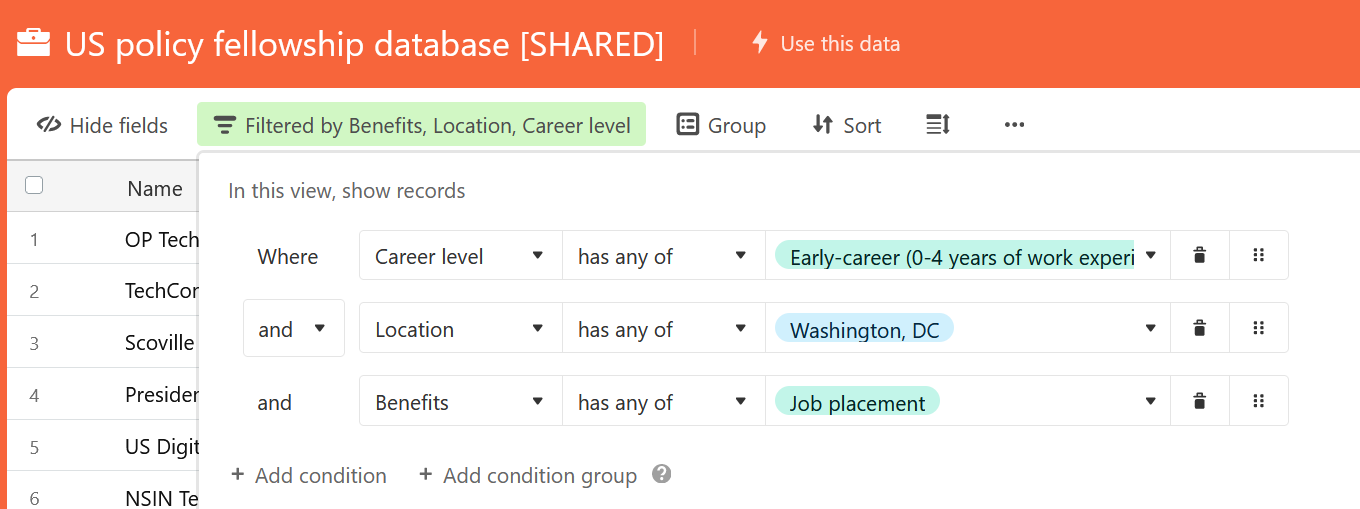Toggle the select-all checkbox in the table header
This screenshot has height=509, width=1360.
[x=34, y=185]
